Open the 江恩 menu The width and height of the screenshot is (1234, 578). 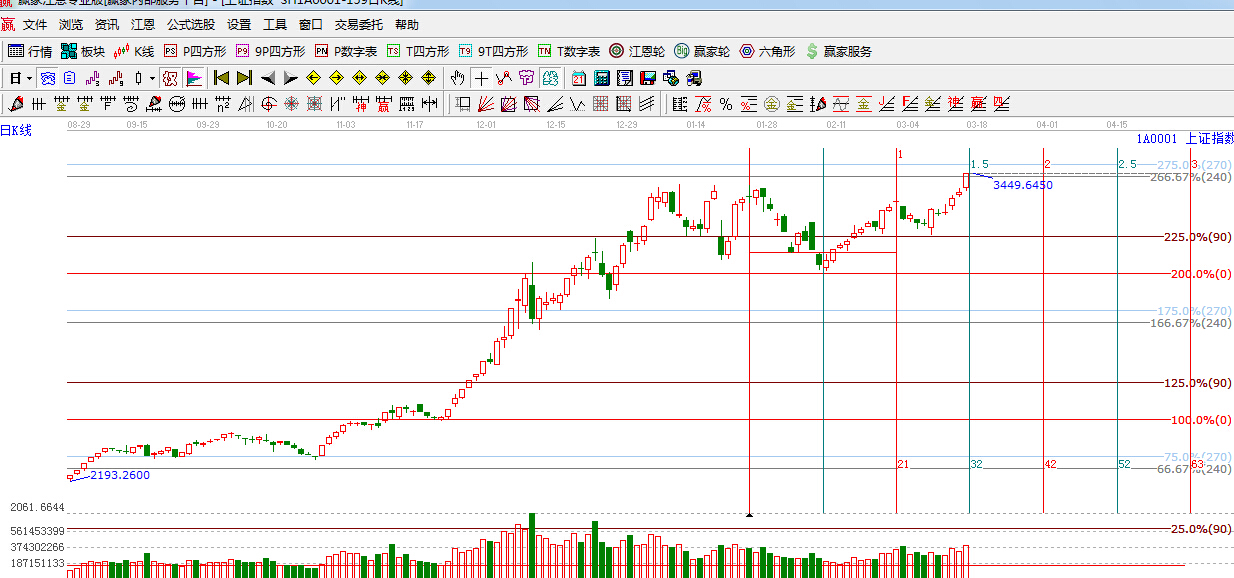143,24
